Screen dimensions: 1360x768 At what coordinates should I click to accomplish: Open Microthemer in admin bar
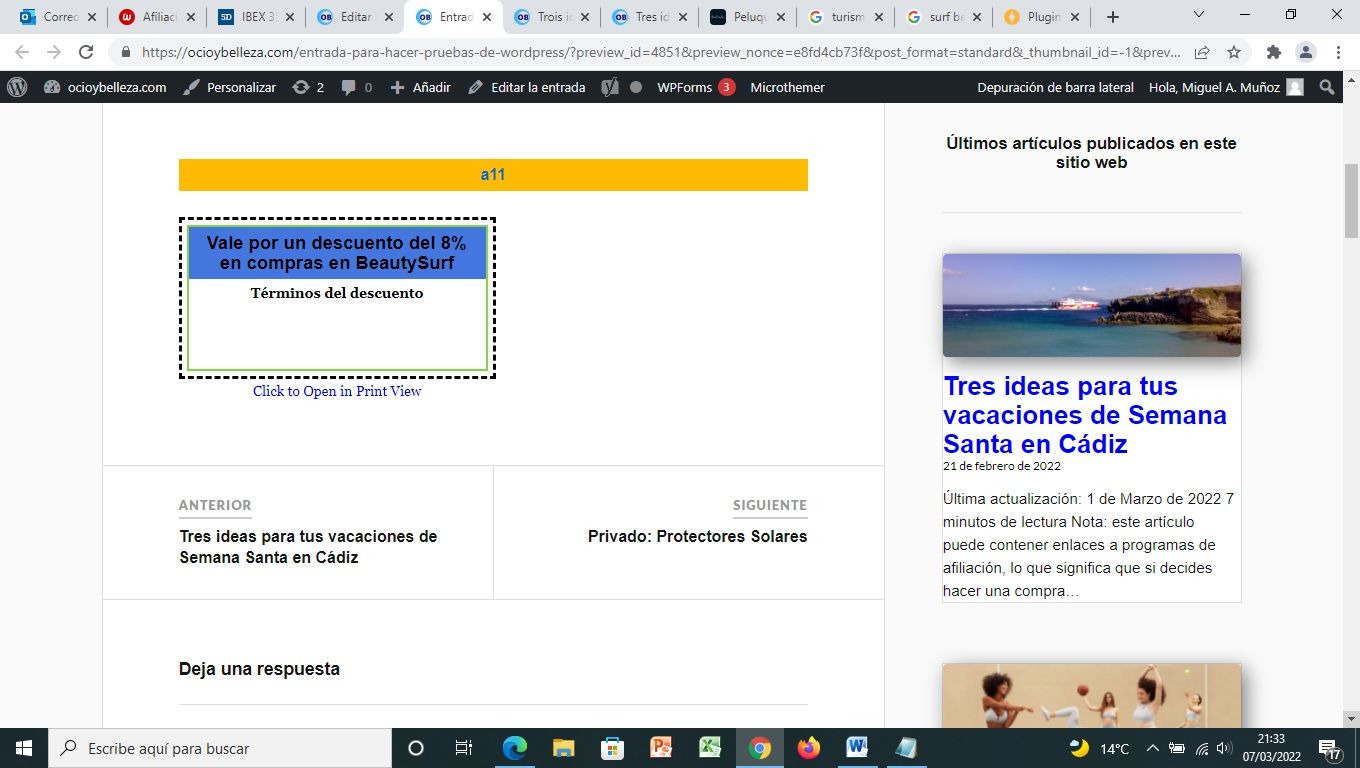click(x=787, y=87)
